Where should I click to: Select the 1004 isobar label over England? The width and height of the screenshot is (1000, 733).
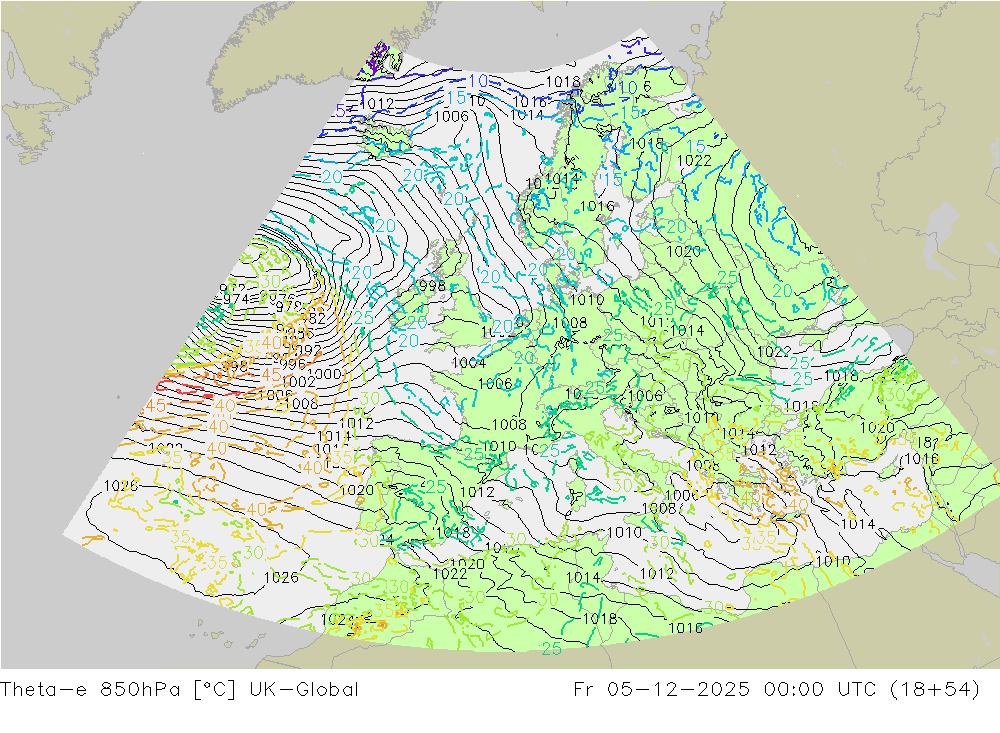[469, 363]
